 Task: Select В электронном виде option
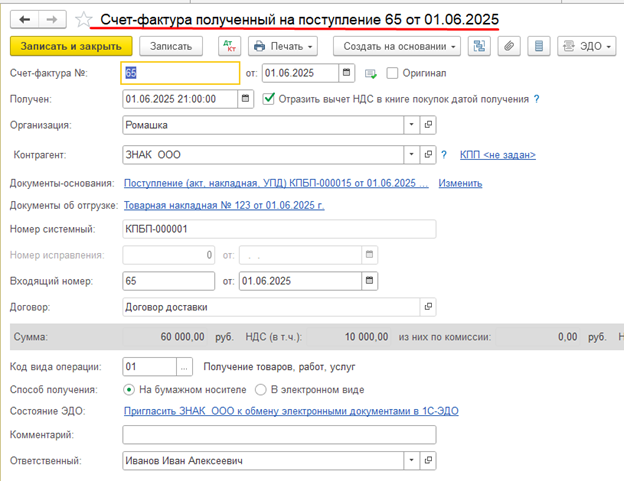click(x=261, y=389)
